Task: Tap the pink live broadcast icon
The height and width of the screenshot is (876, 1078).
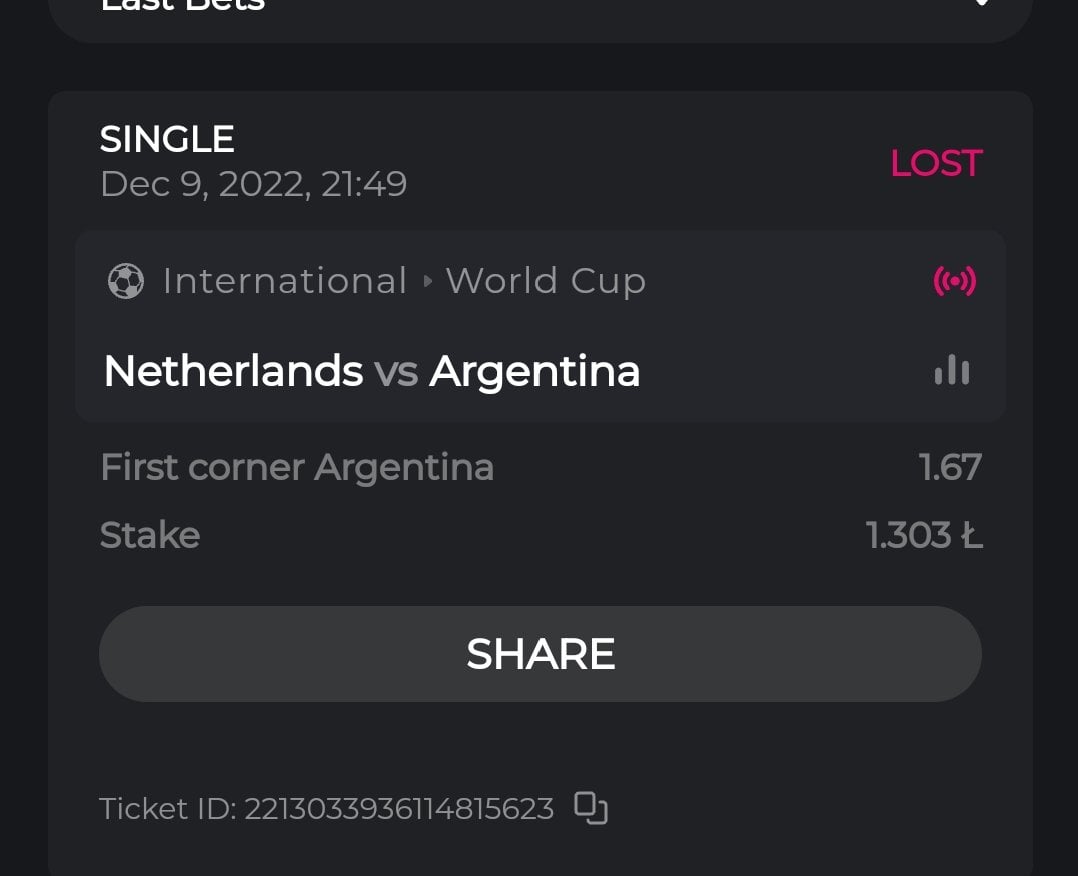Action: tap(954, 281)
